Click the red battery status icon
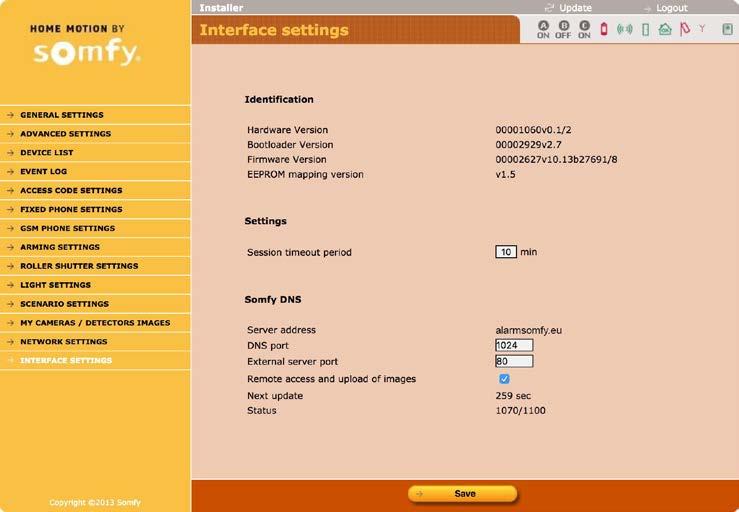 (604, 29)
